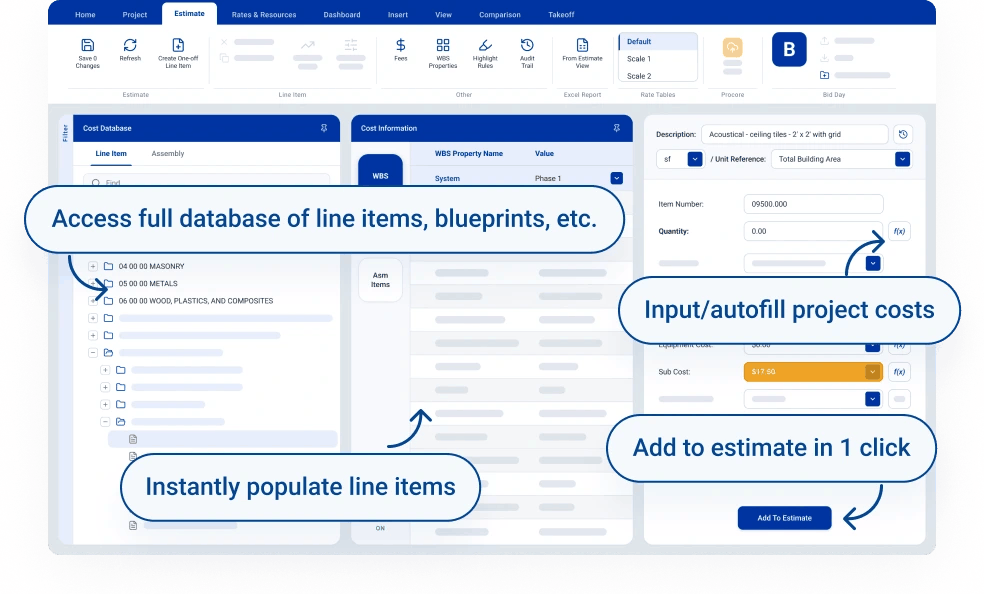Click the 04 00 00 MASONRY folder icon
This screenshot has width=984, height=594.
point(109,266)
